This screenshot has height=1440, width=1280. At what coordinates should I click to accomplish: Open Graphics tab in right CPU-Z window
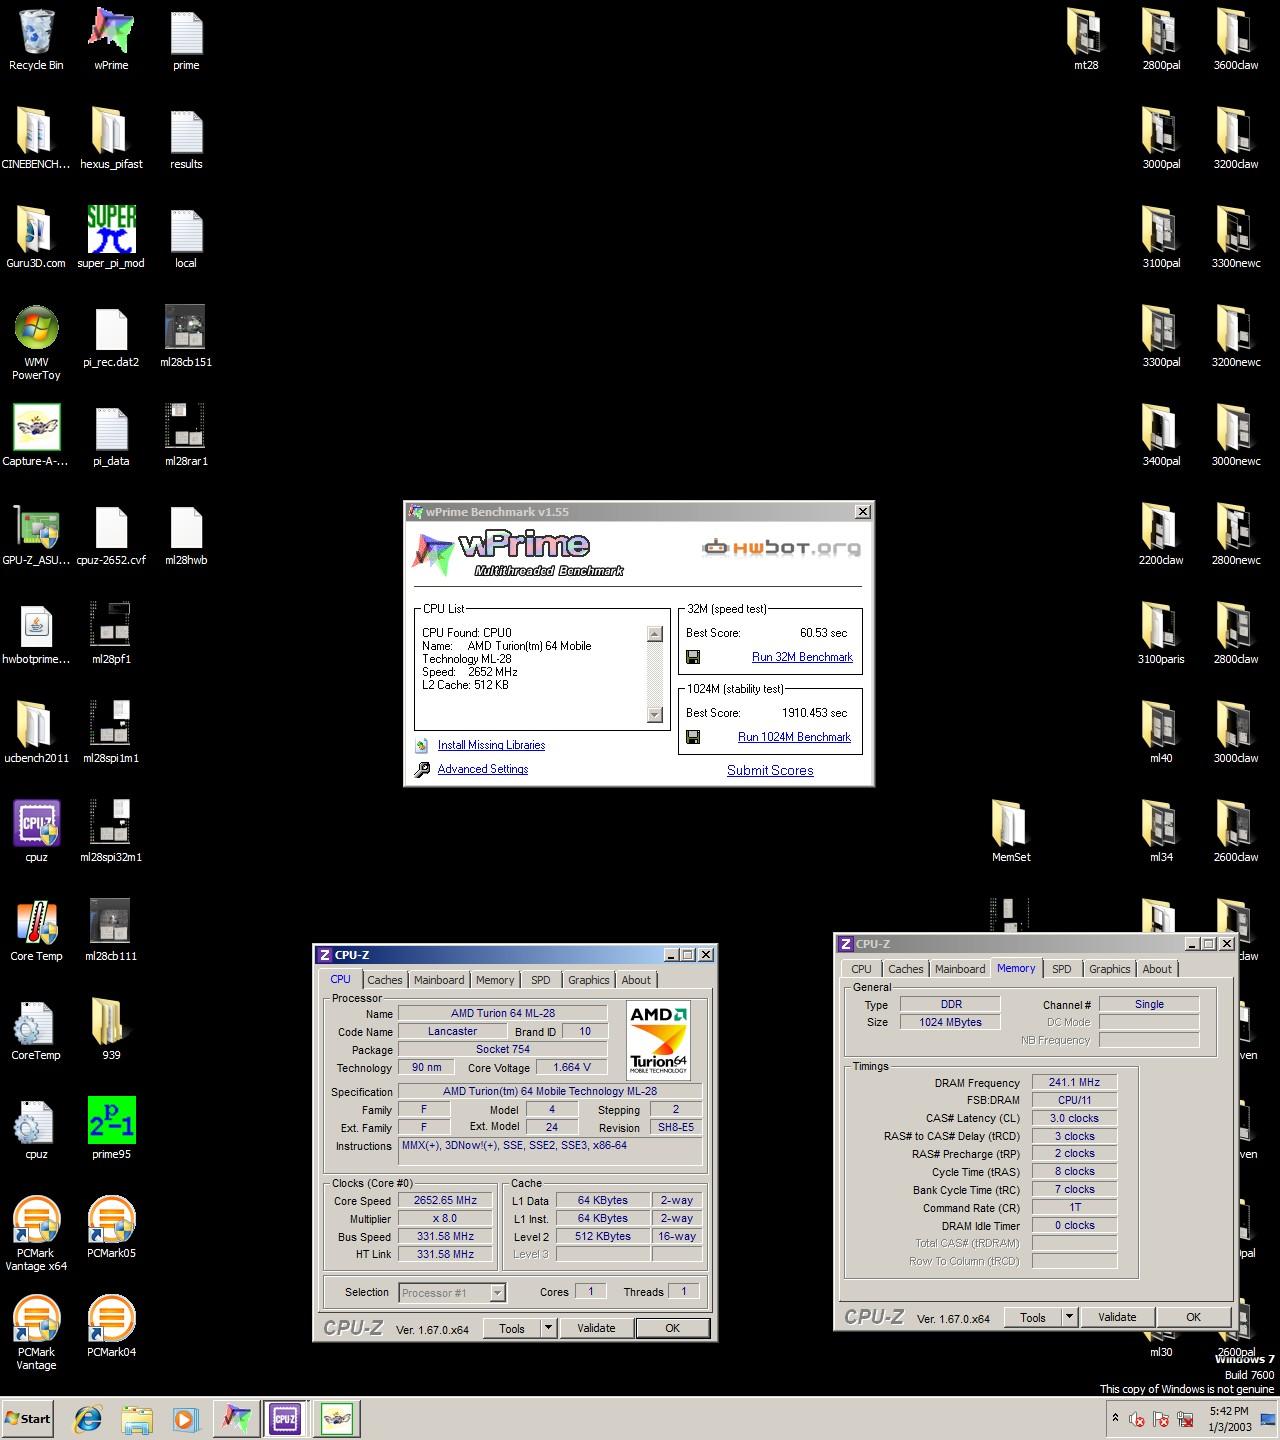[1109, 969]
